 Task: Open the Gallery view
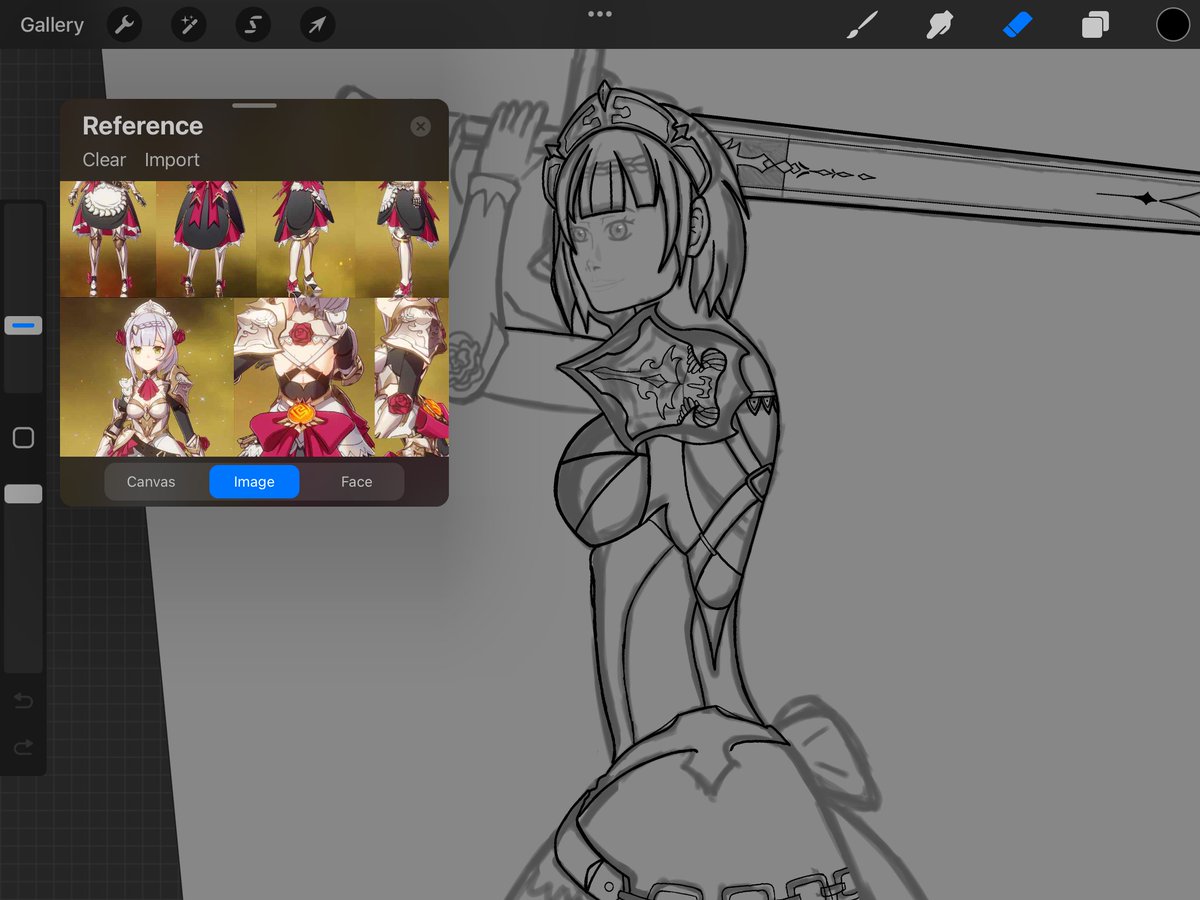point(52,25)
